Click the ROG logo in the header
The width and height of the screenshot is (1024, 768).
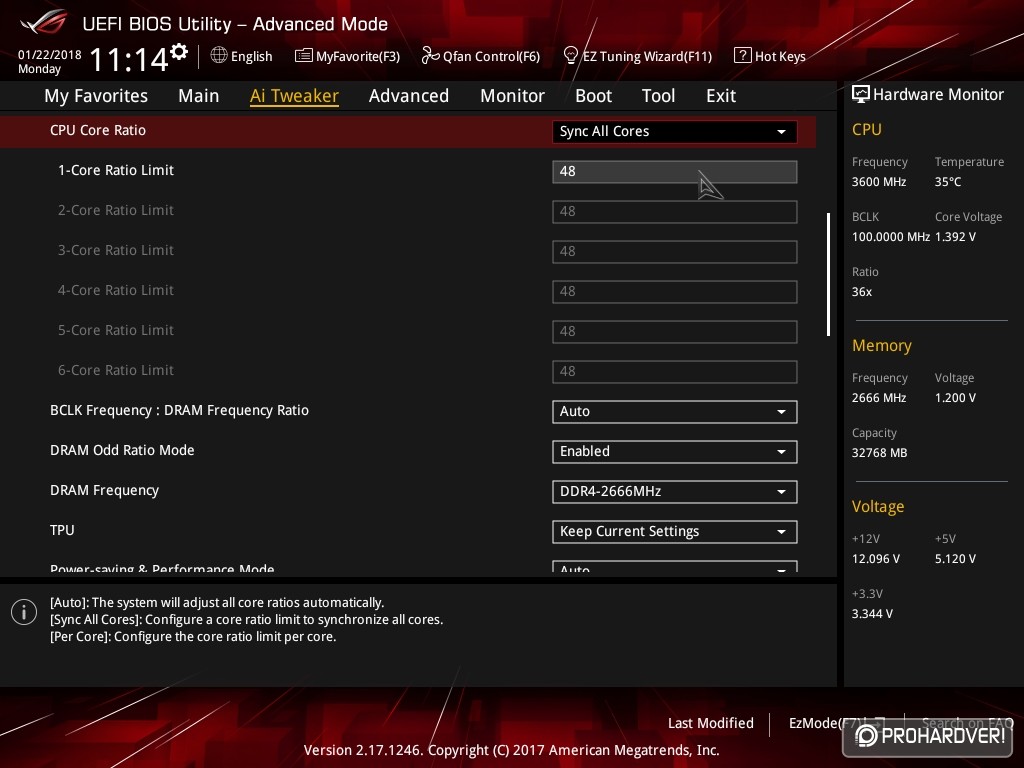tap(44, 22)
